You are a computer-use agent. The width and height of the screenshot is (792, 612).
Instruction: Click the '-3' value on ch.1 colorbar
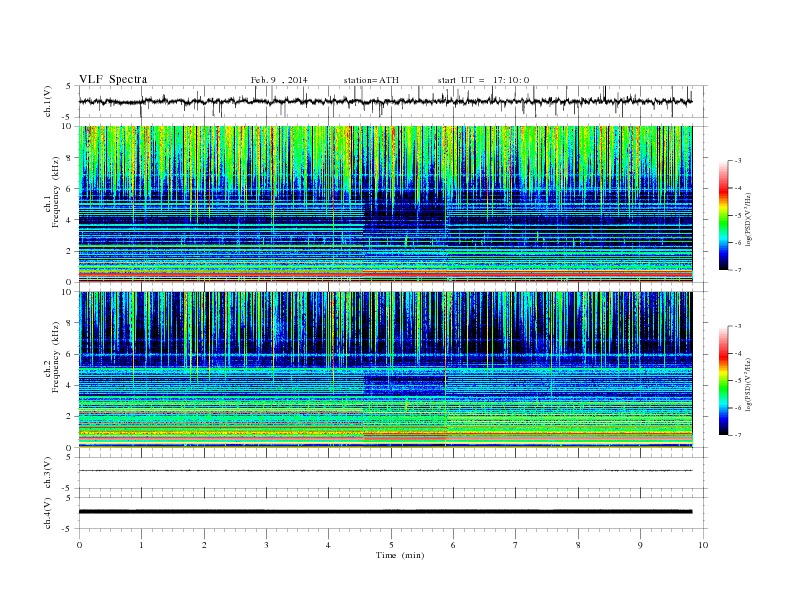coord(738,161)
